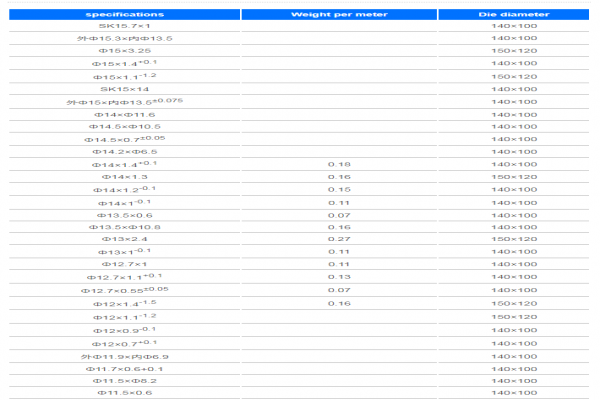Screen dimensions: 600x400
Task: Click the 'specifications' column header
Action: click(125, 15)
